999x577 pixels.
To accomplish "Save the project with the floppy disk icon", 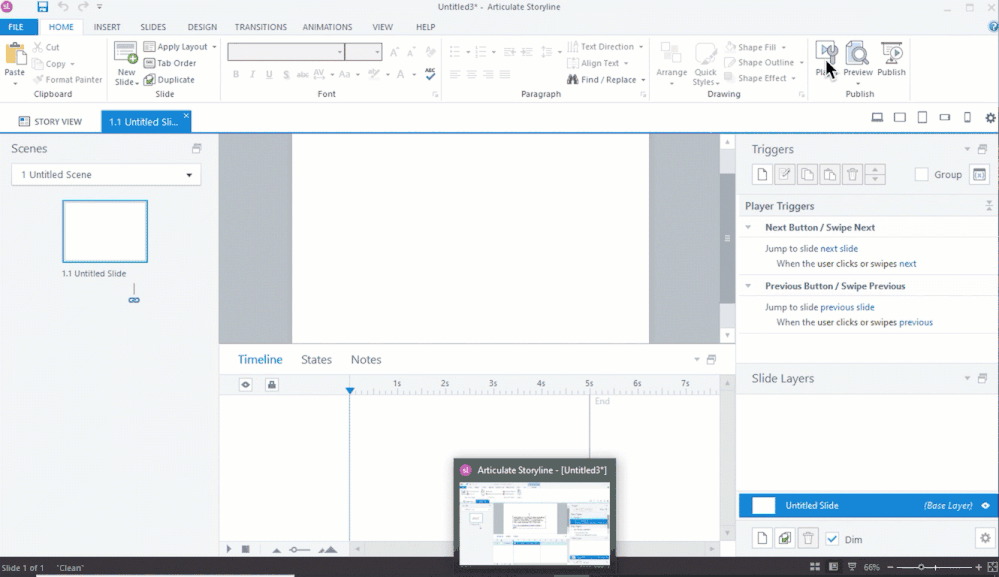I will coord(42,7).
